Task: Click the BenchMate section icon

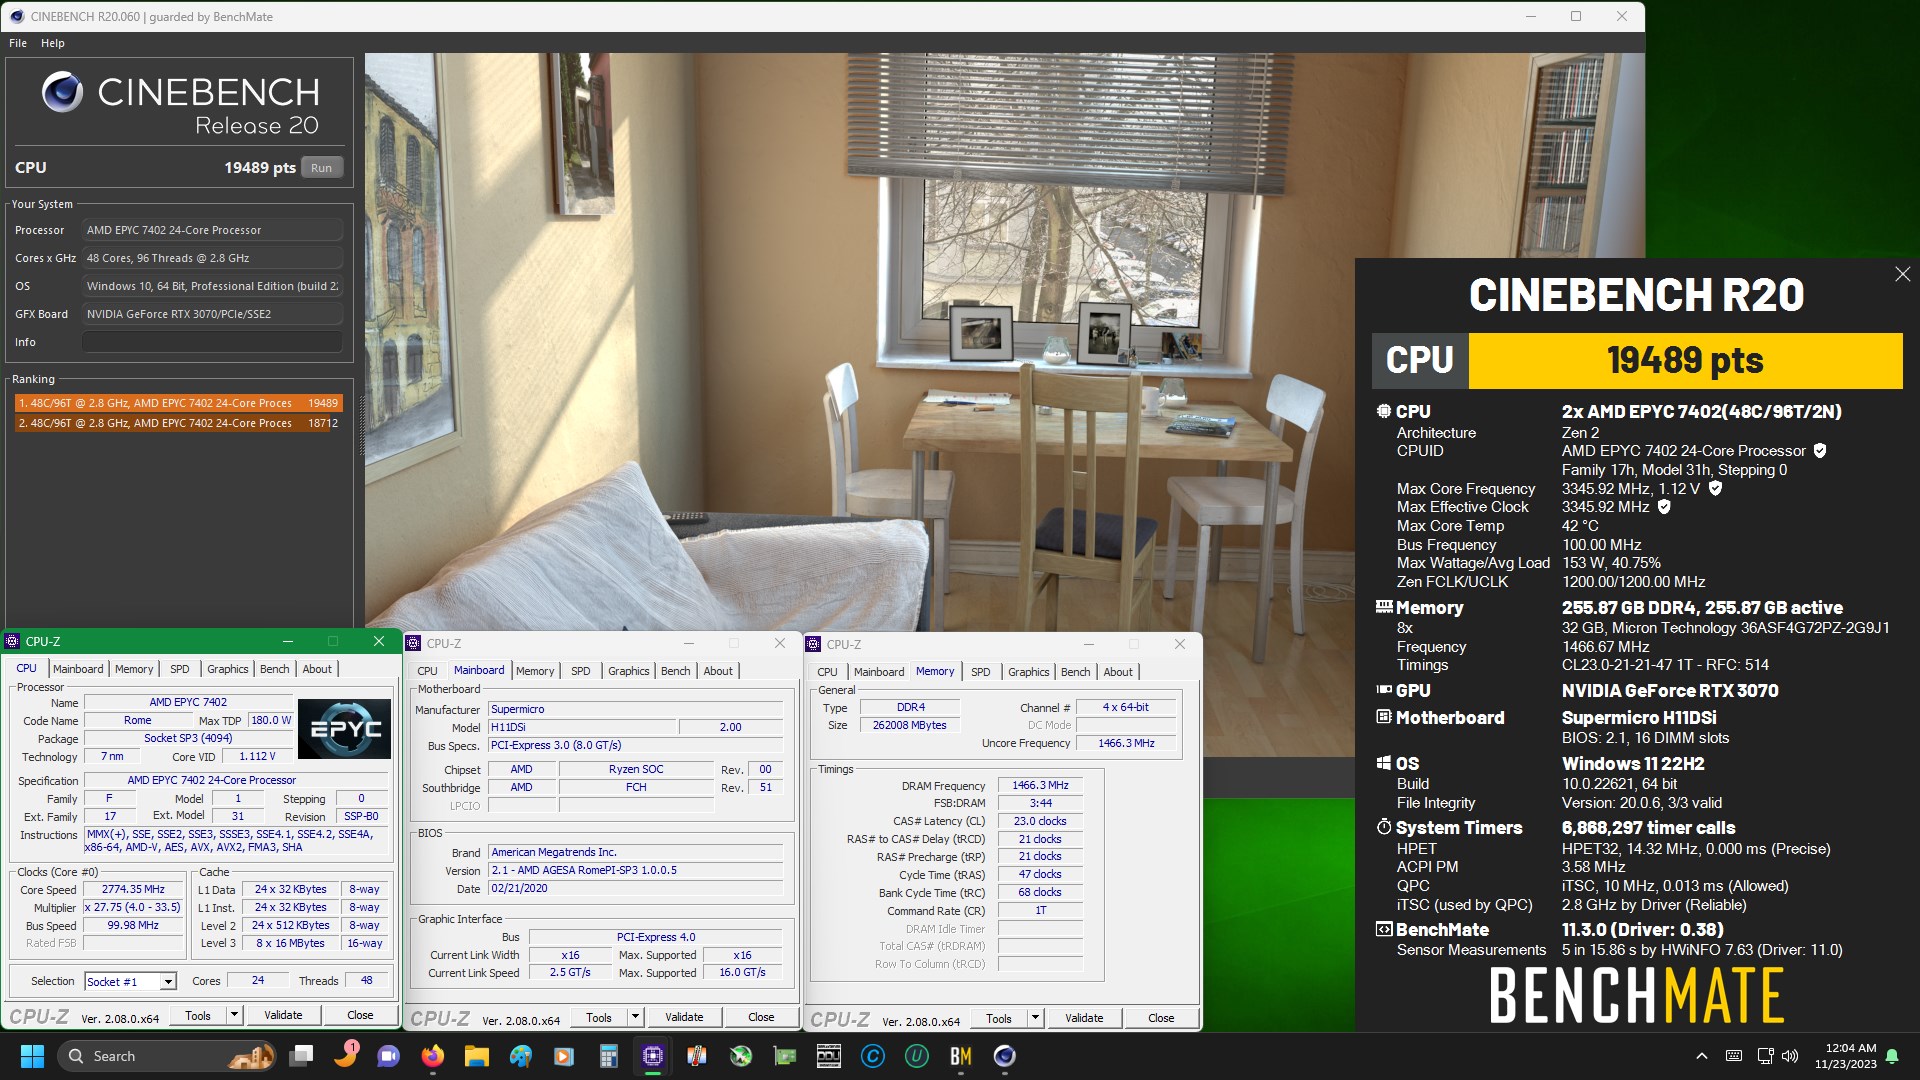Action: [x=1384, y=929]
